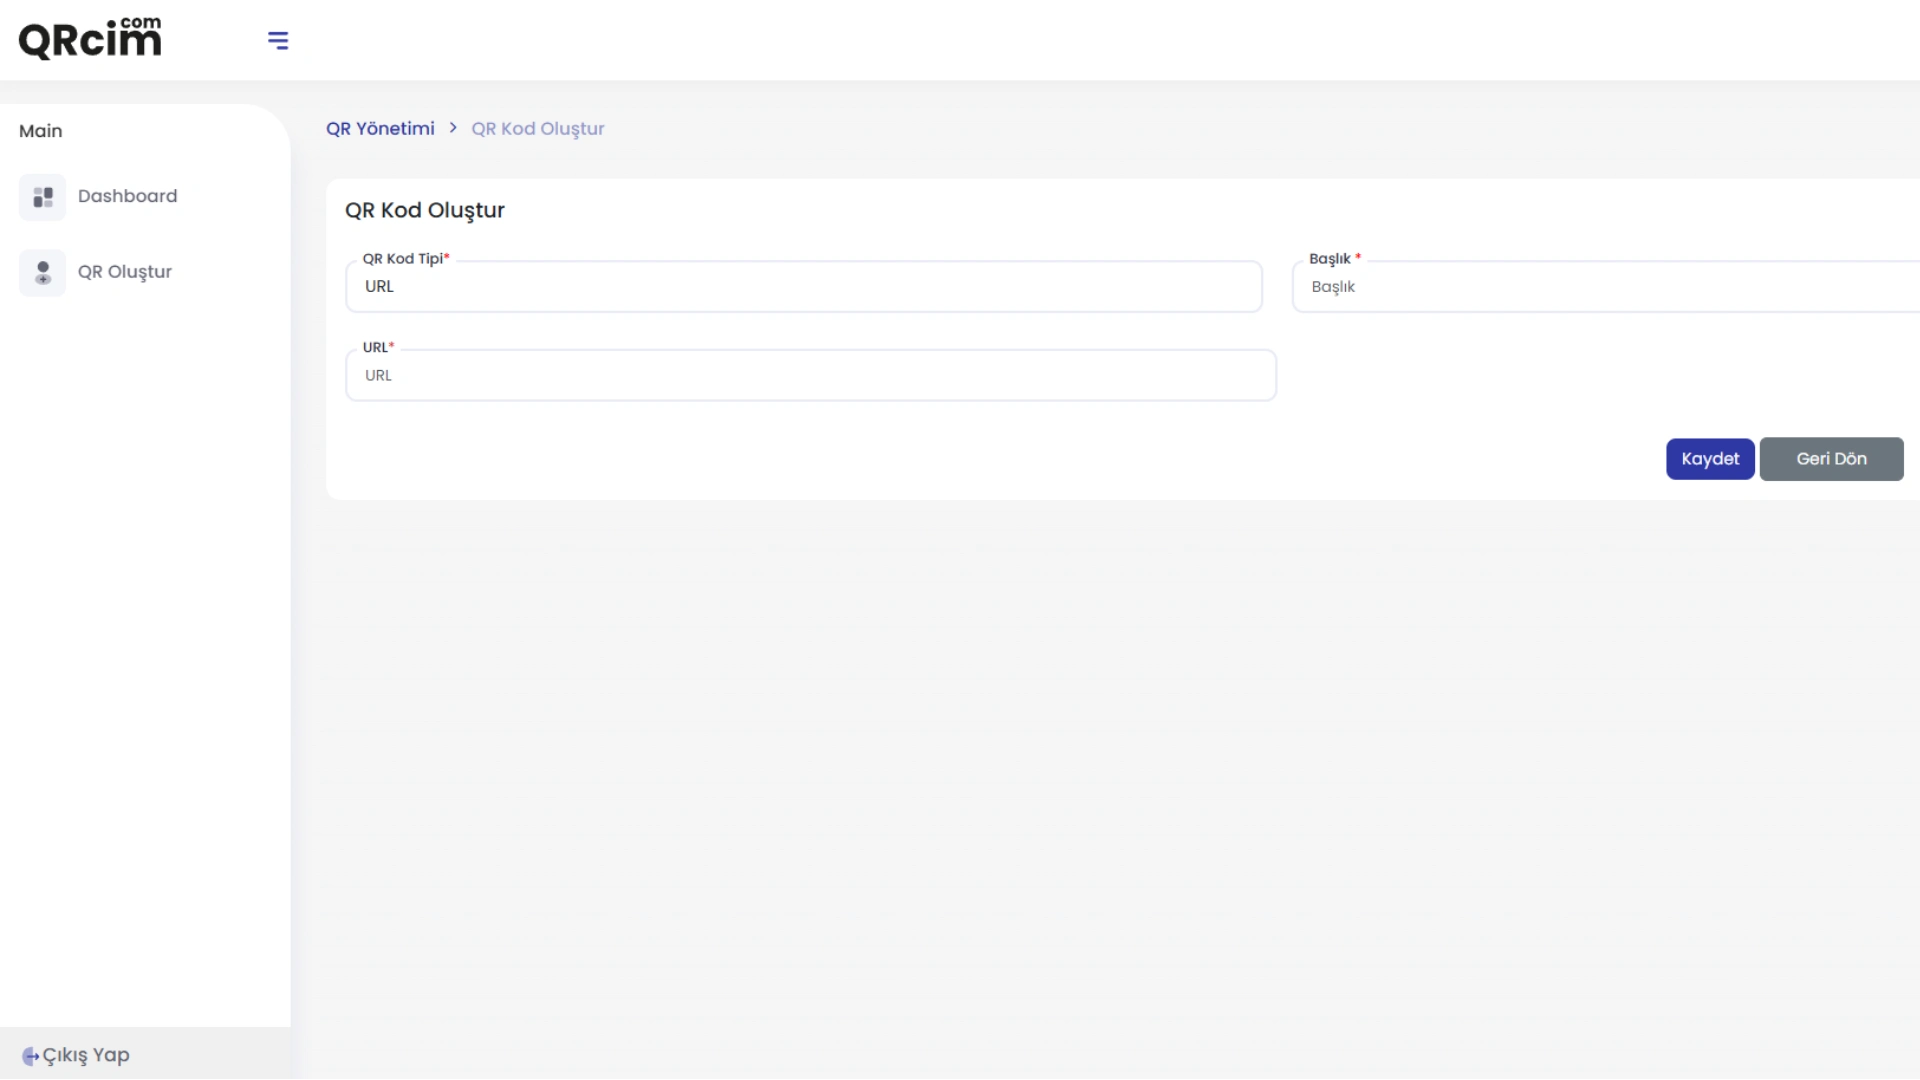The image size is (1920, 1080).
Task: Click the QR Kod Tipi field label
Action: (403, 258)
